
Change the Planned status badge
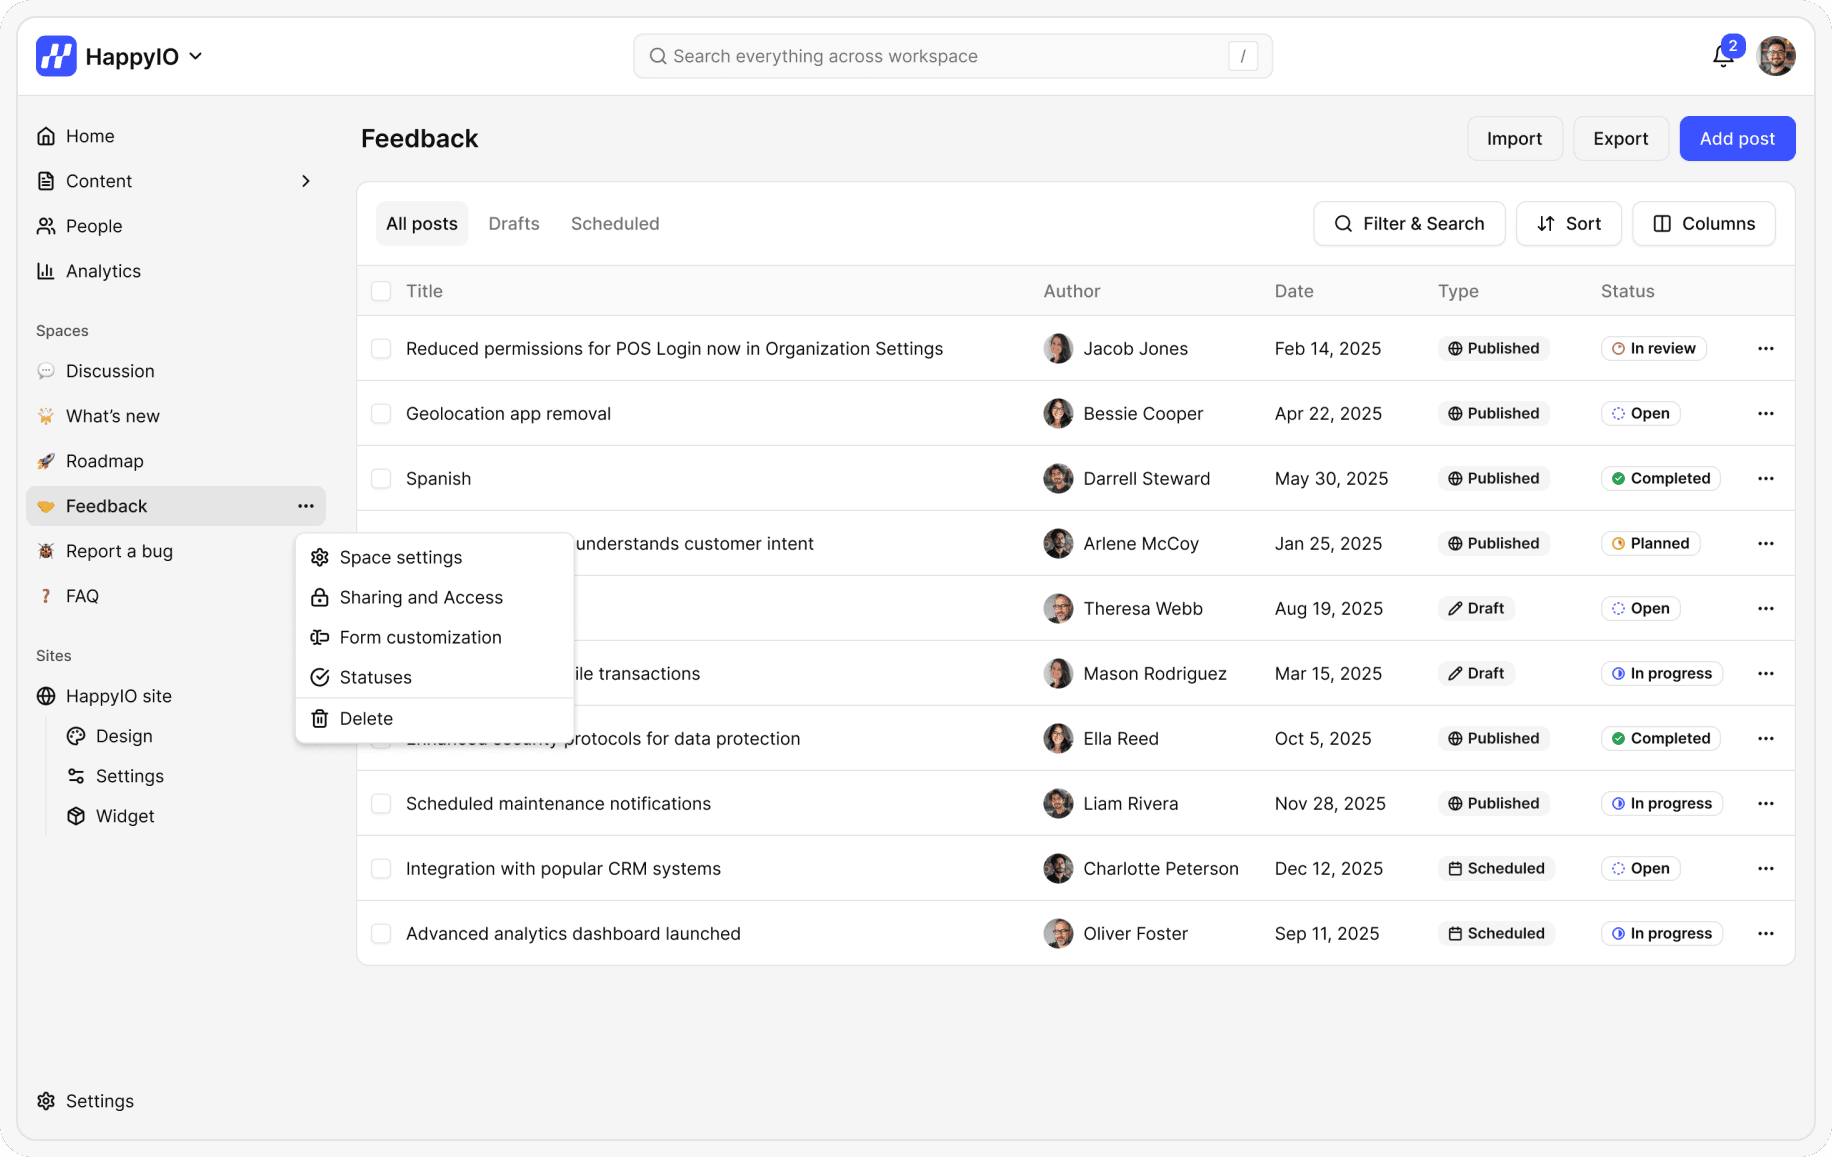[1650, 543]
